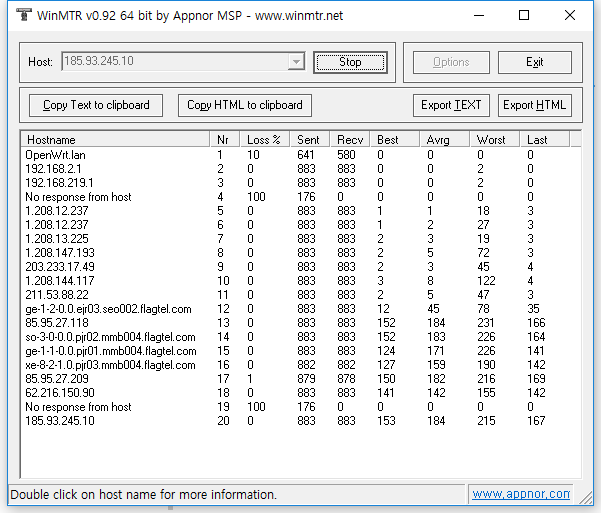This screenshot has height=513, width=601.
Task: Select the 62.216.150.90 host row
Action: 61,393
